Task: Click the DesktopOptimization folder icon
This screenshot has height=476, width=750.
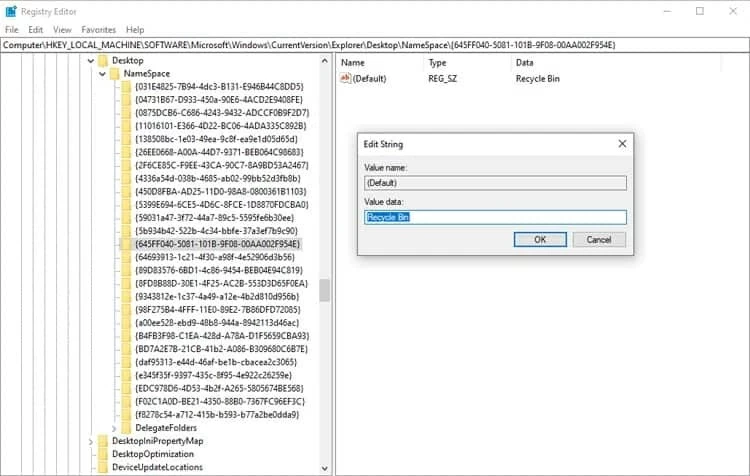Action: pos(102,454)
